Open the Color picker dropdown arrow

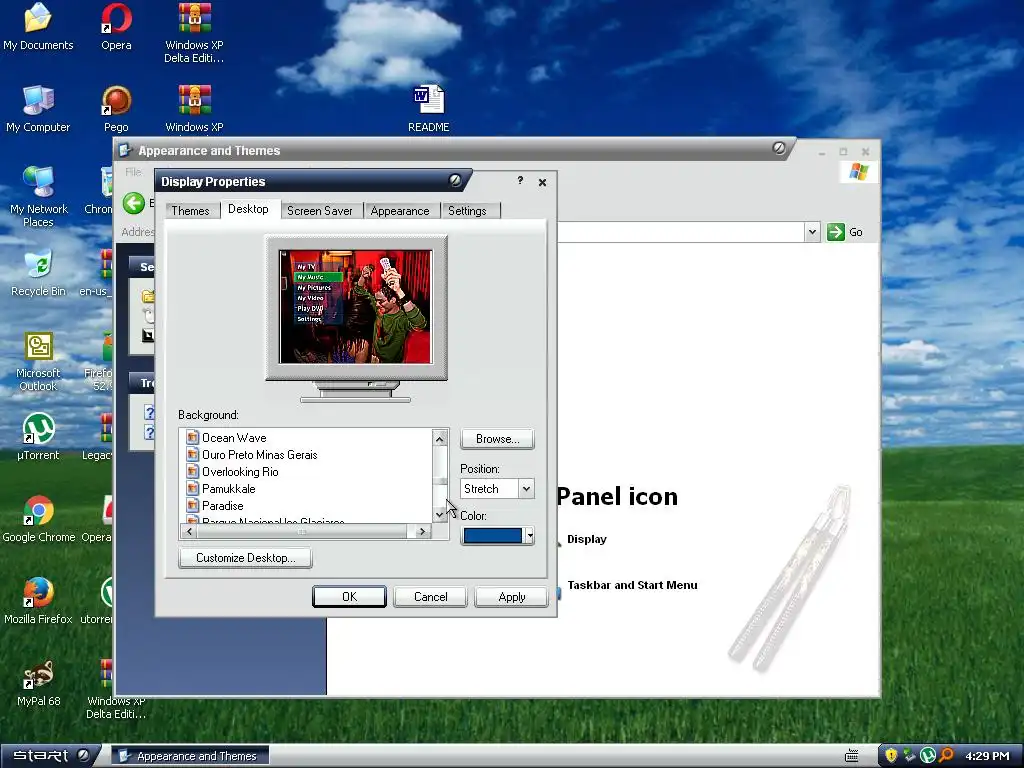coord(530,536)
